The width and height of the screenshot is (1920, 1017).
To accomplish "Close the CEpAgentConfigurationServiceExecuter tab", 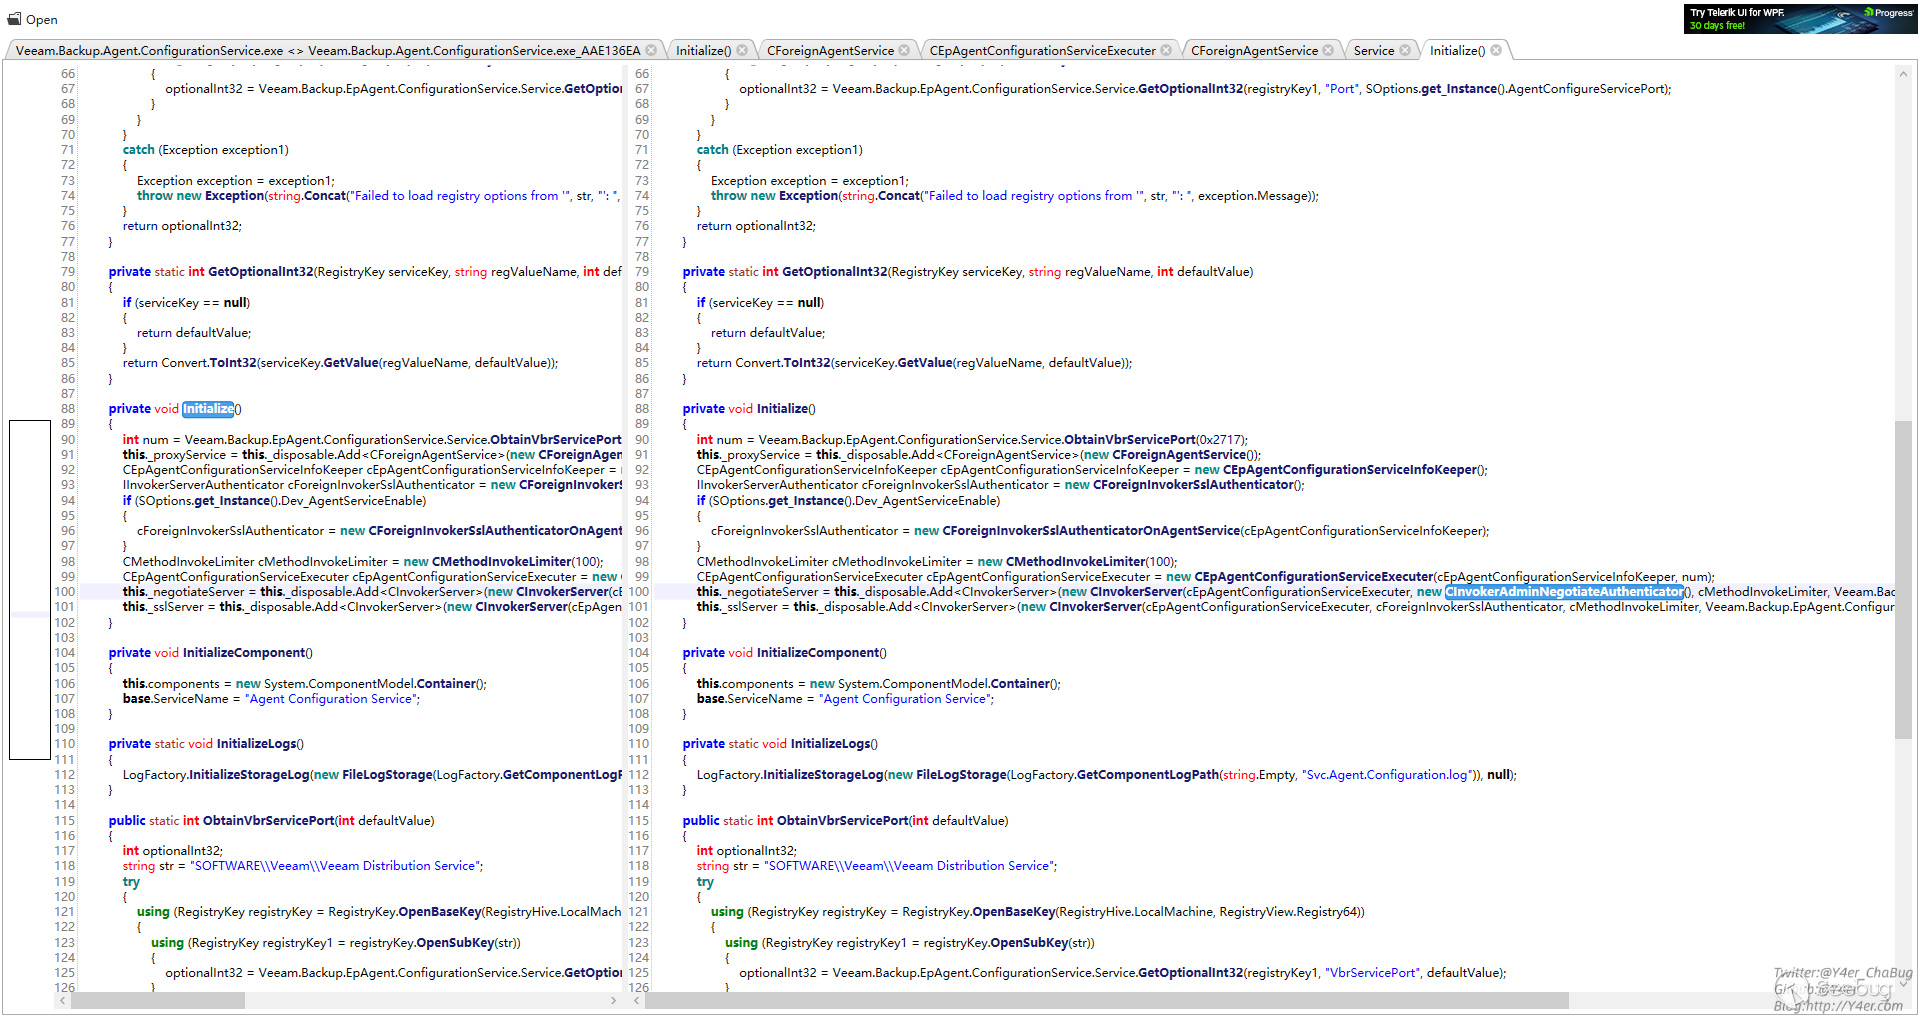I will (x=1166, y=50).
